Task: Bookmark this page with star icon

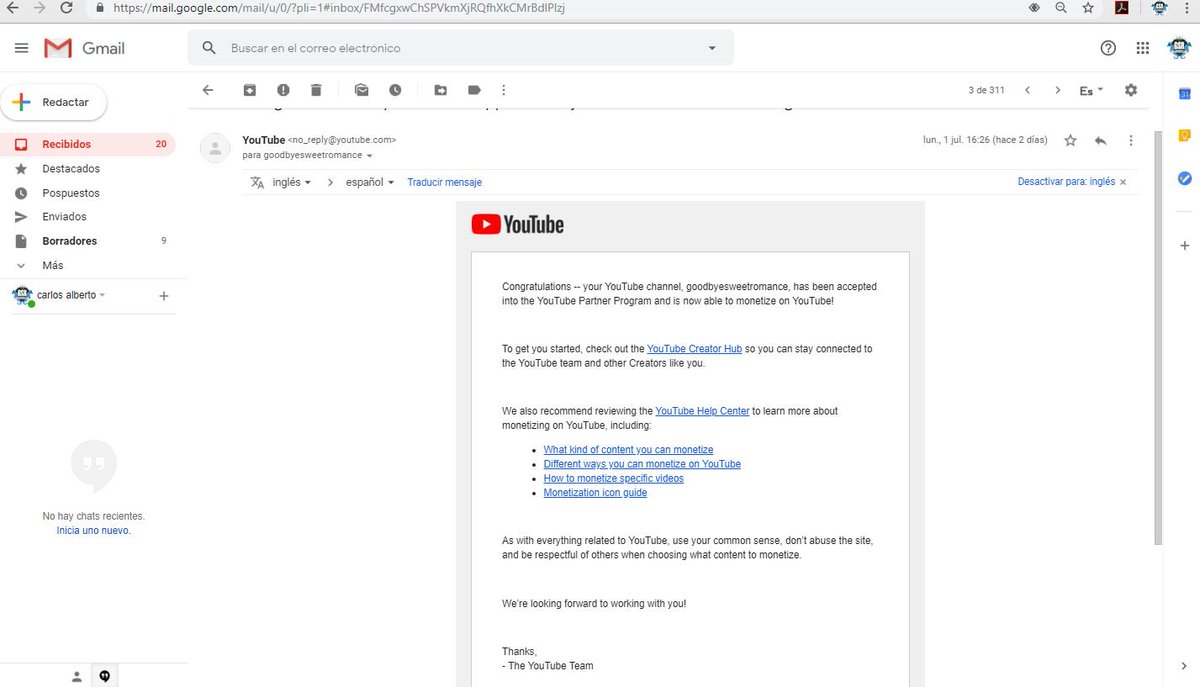Action: [1087, 7]
